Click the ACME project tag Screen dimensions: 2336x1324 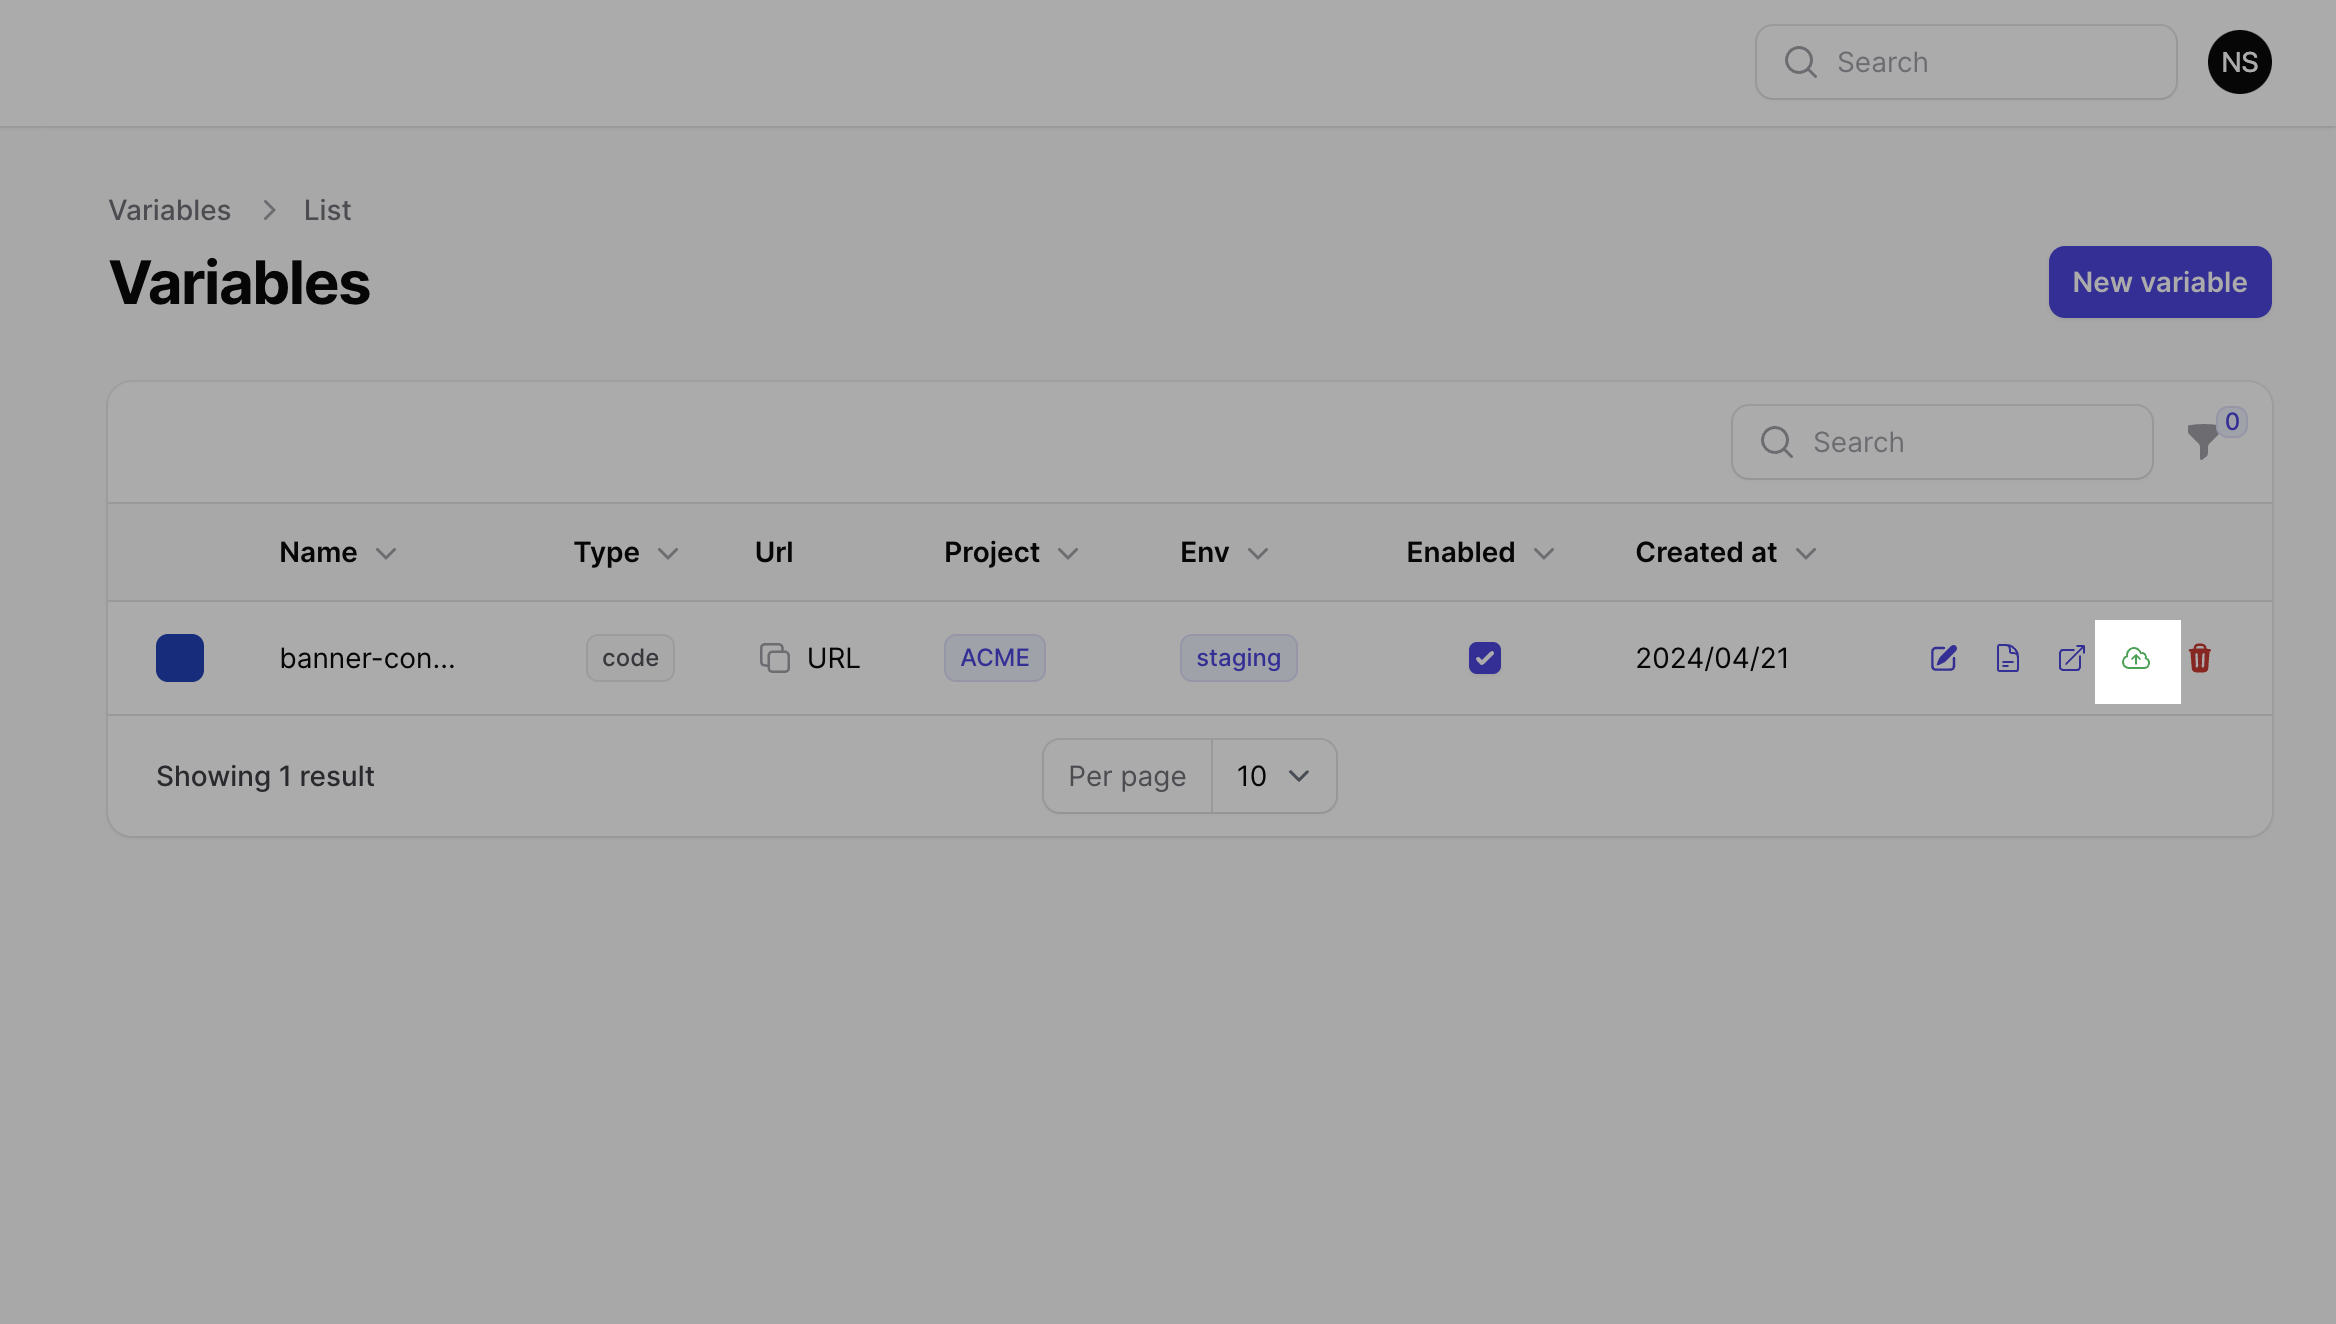[x=995, y=656]
